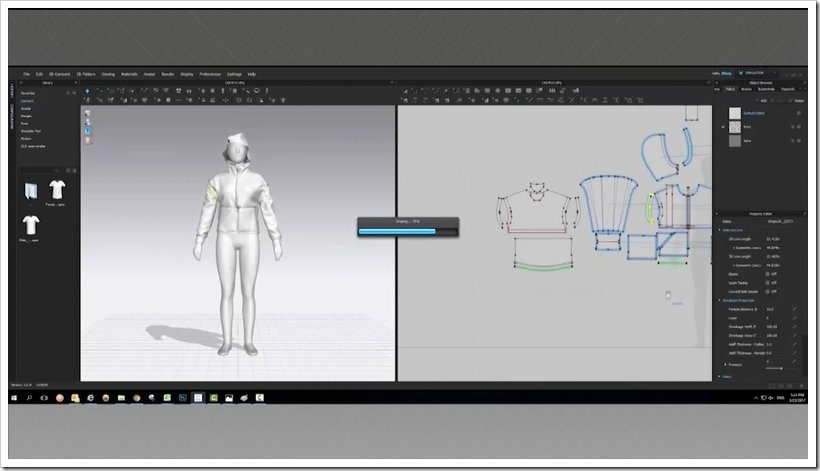Open the 3D Garment menu

coord(61,74)
